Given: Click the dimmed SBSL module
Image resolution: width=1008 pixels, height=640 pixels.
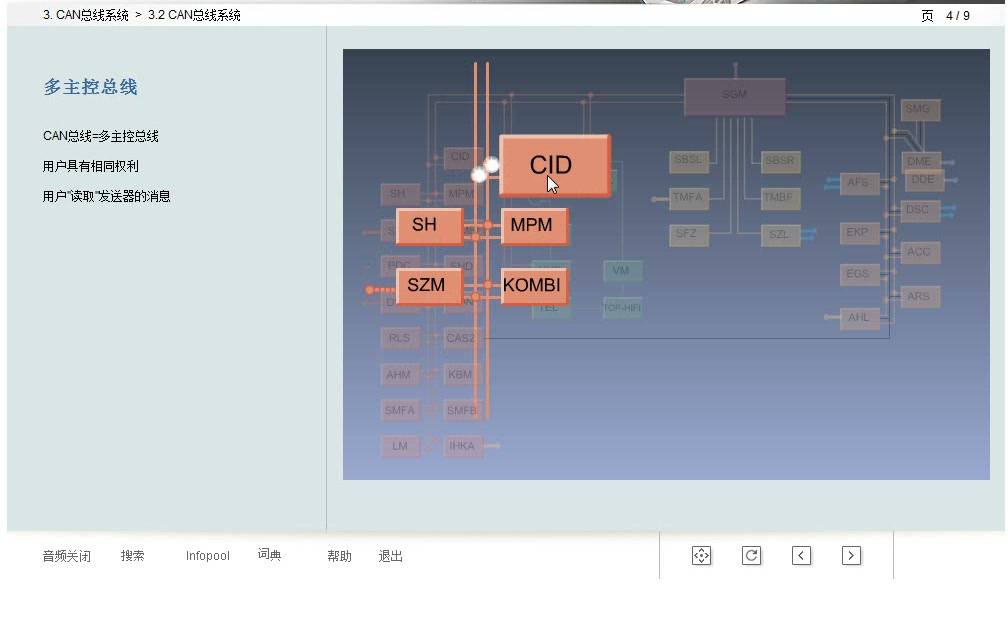Looking at the screenshot, I should (688, 161).
